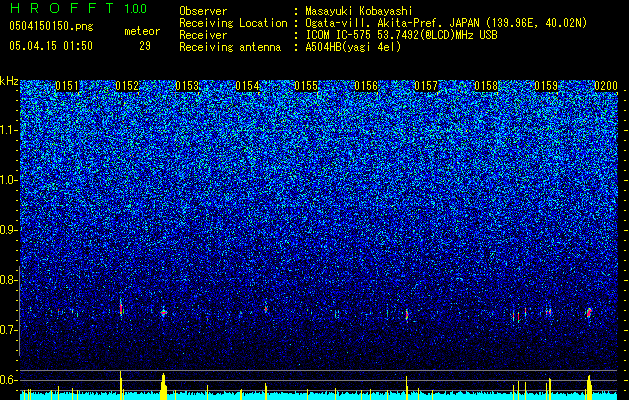Click the 0.9 frequency axis label
Image resolution: width=629 pixels, height=400 pixels.
click(x=8, y=230)
